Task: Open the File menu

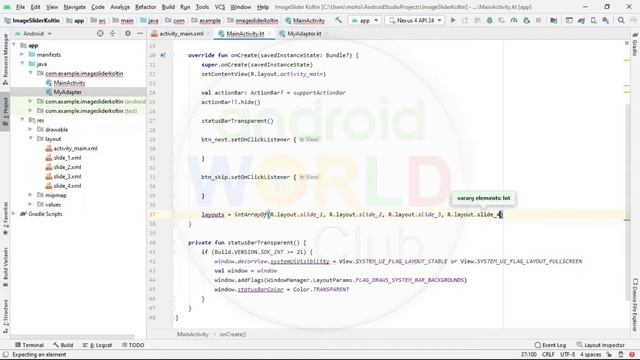Action: 20,7
